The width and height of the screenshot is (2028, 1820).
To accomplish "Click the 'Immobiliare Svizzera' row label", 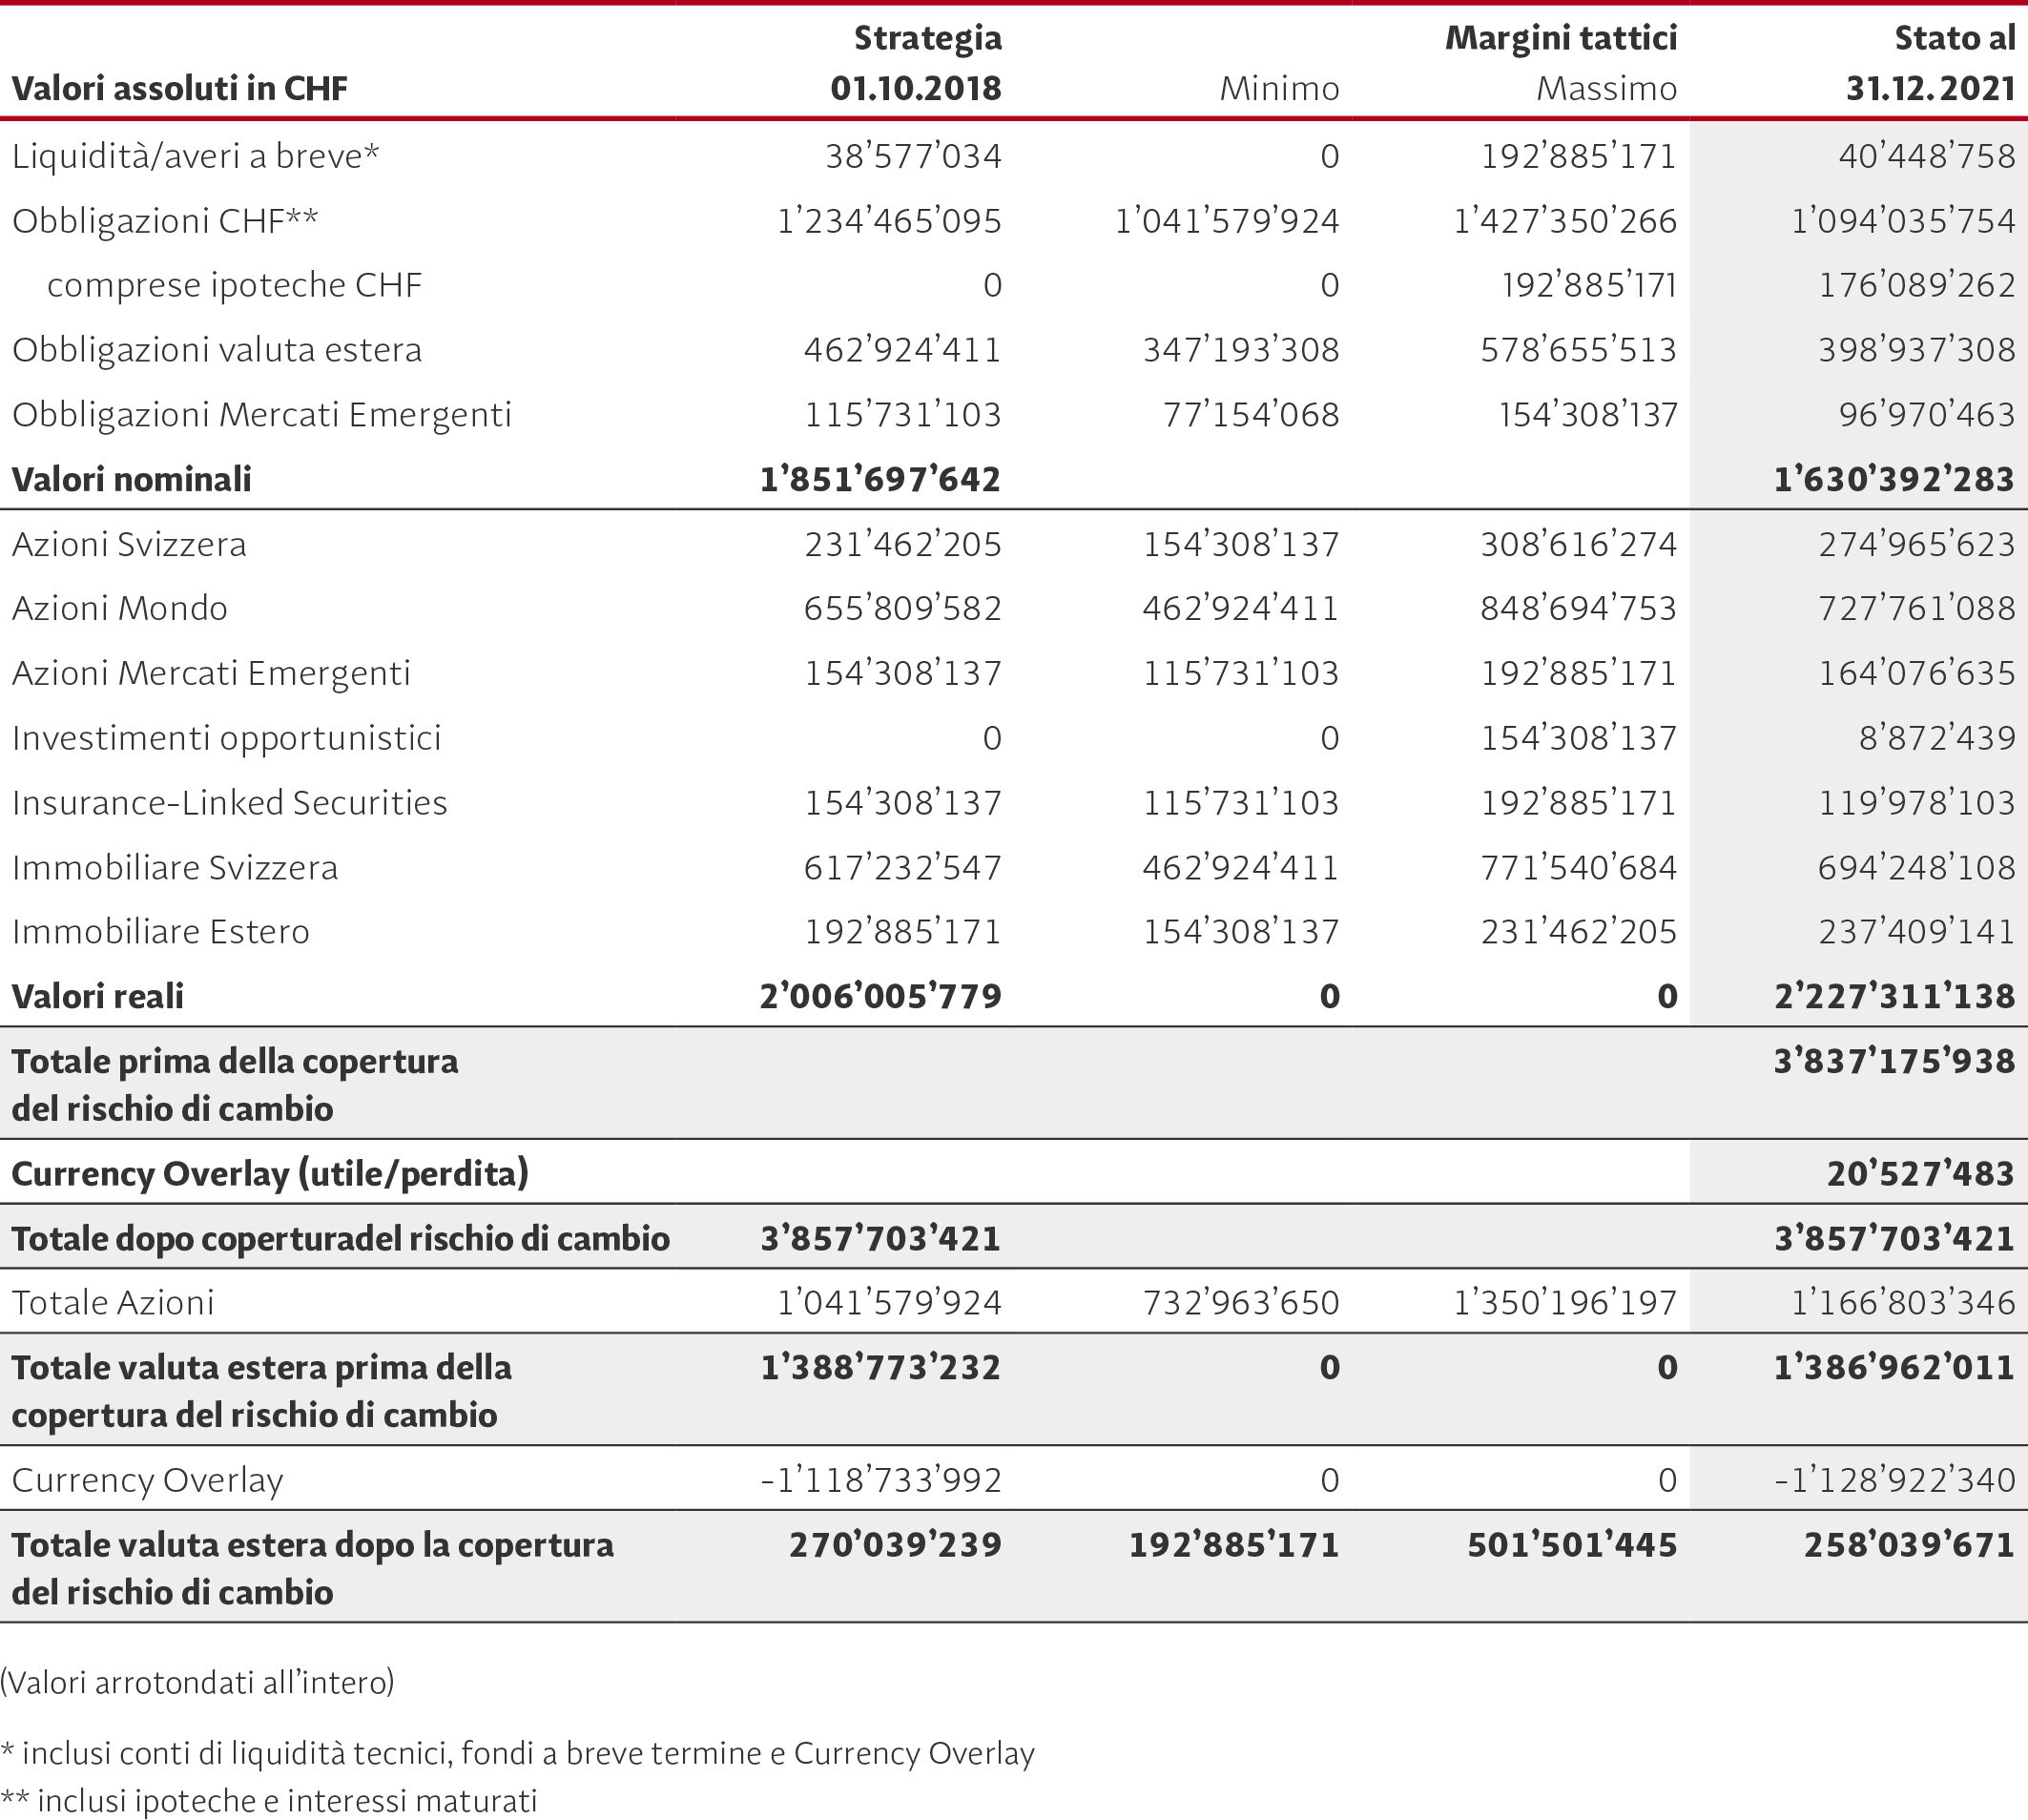I will click(x=175, y=868).
